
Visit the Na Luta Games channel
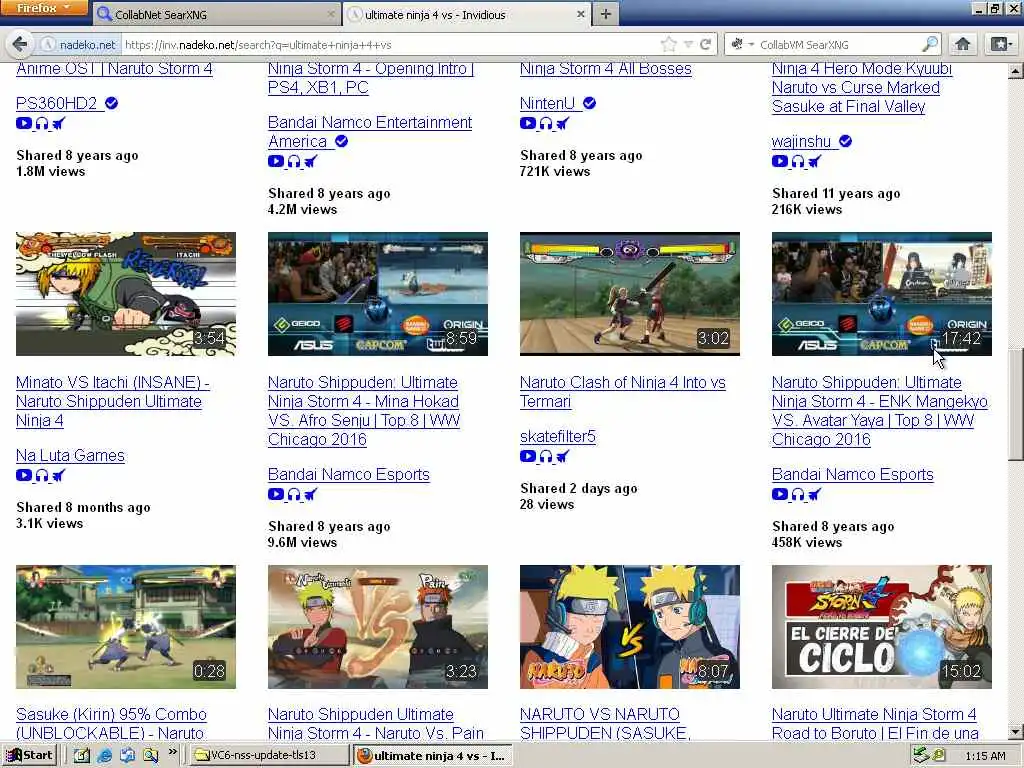[x=70, y=455]
